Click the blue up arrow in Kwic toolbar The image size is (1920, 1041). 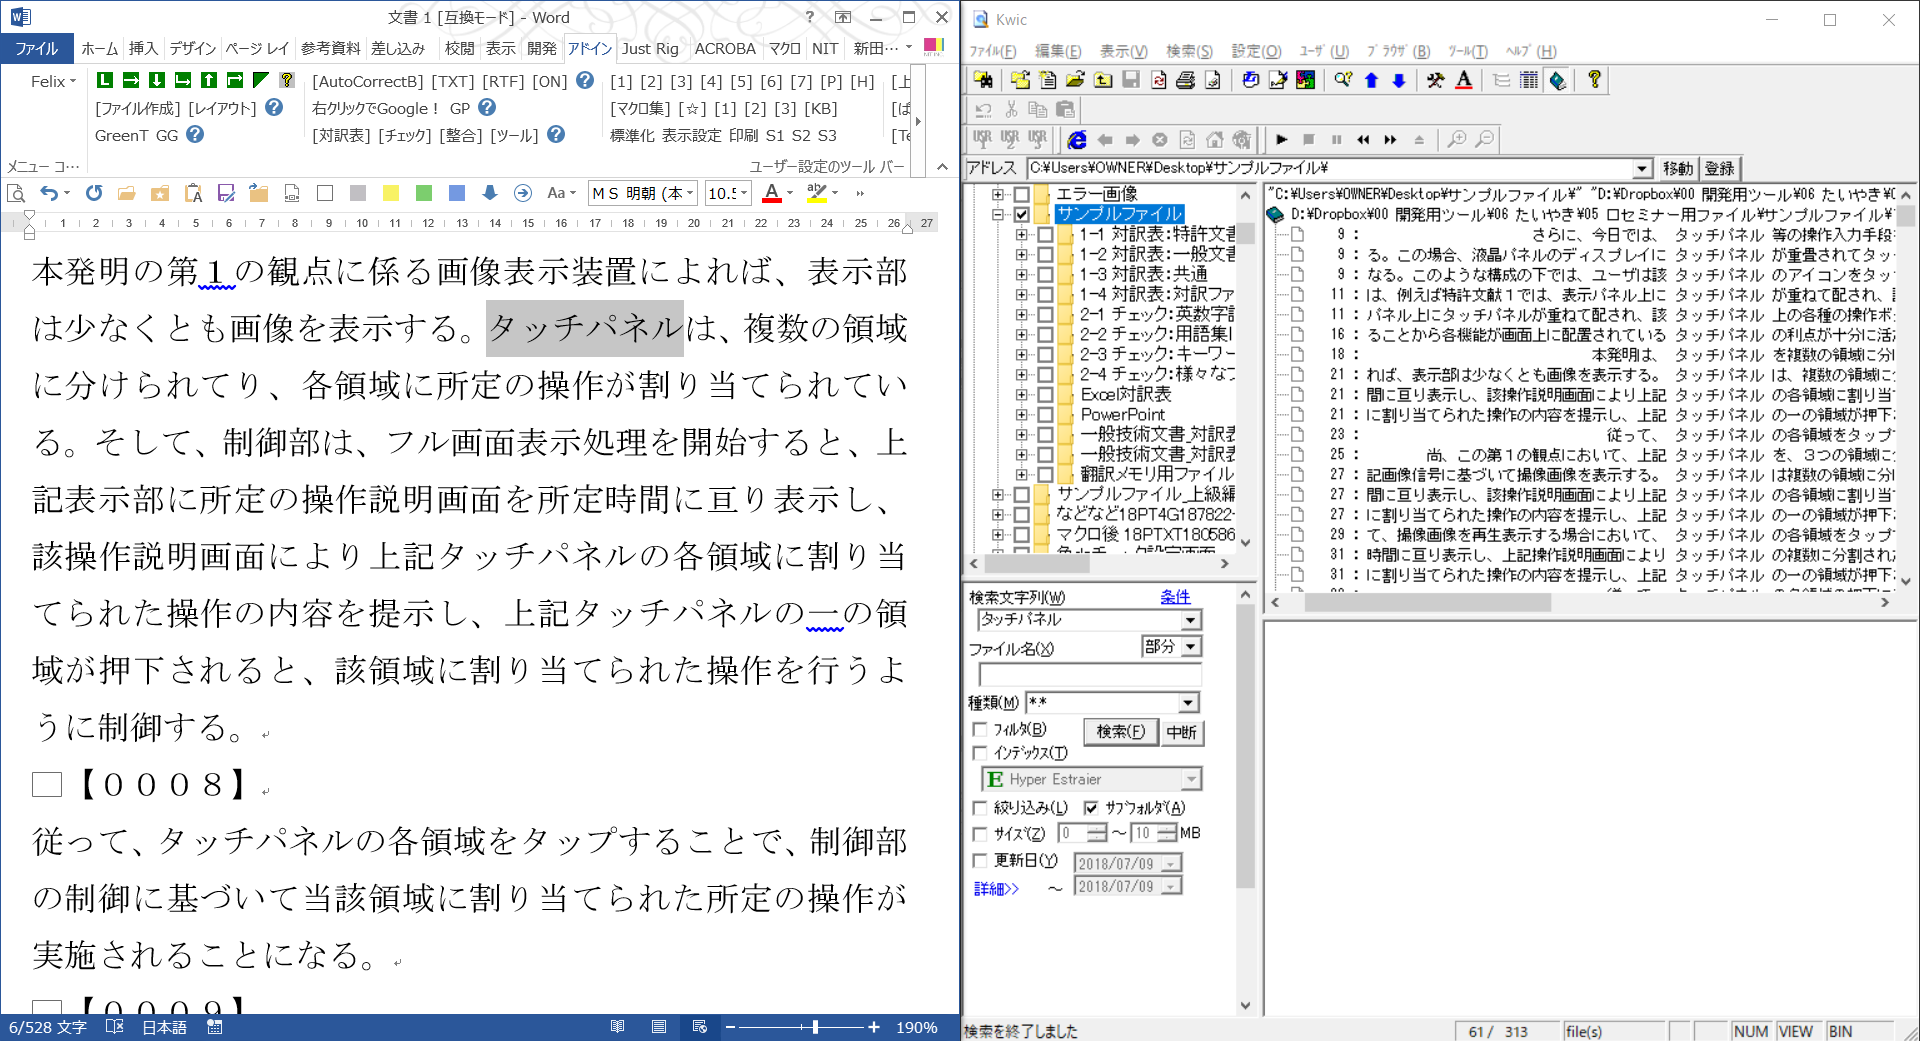tap(1371, 81)
